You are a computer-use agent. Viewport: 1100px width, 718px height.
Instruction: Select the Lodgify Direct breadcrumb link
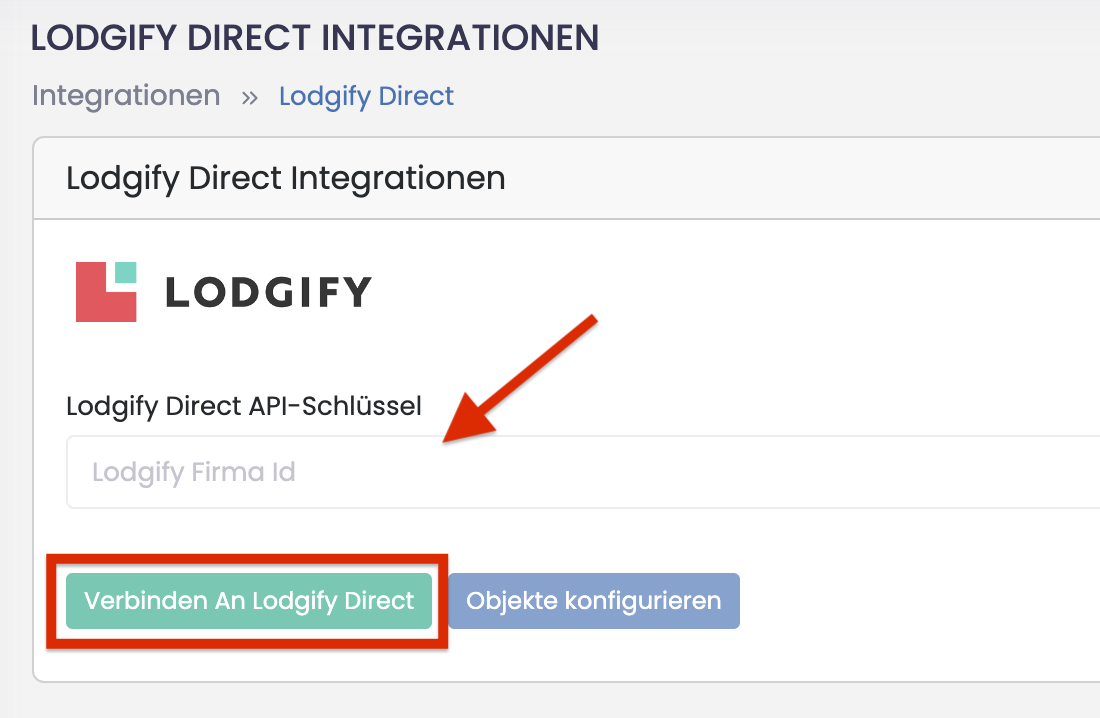pyautogui.click(x=366, y=96)
